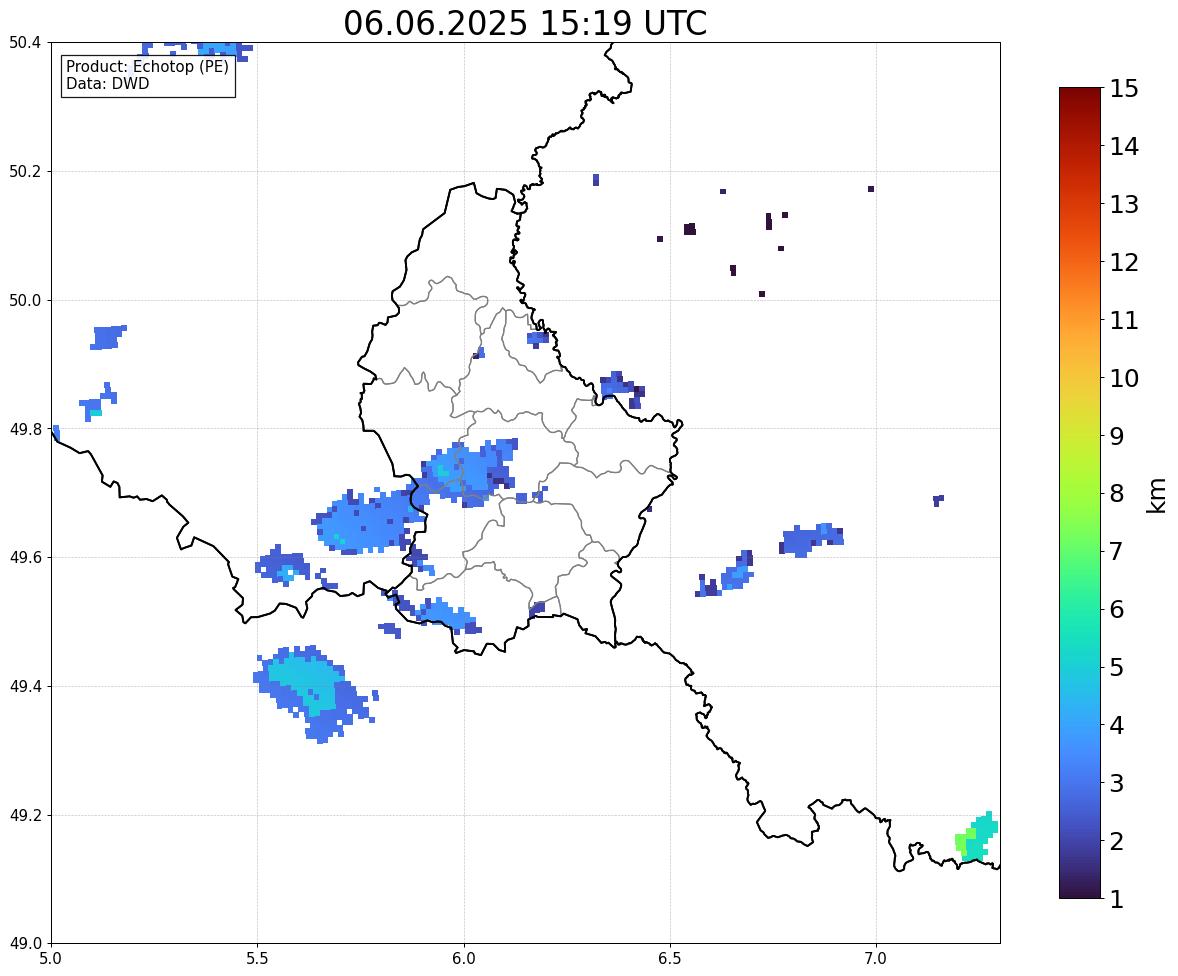Click colorbar tick label '1'
This screenshot has width=1178, height=976.
coord(1117,899)
